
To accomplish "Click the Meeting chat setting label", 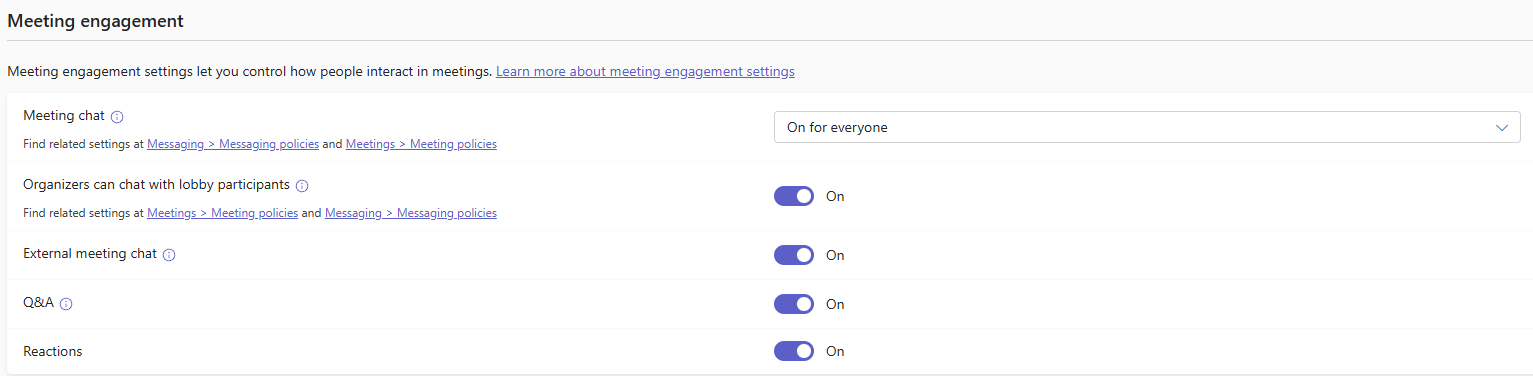I will 64,116.
